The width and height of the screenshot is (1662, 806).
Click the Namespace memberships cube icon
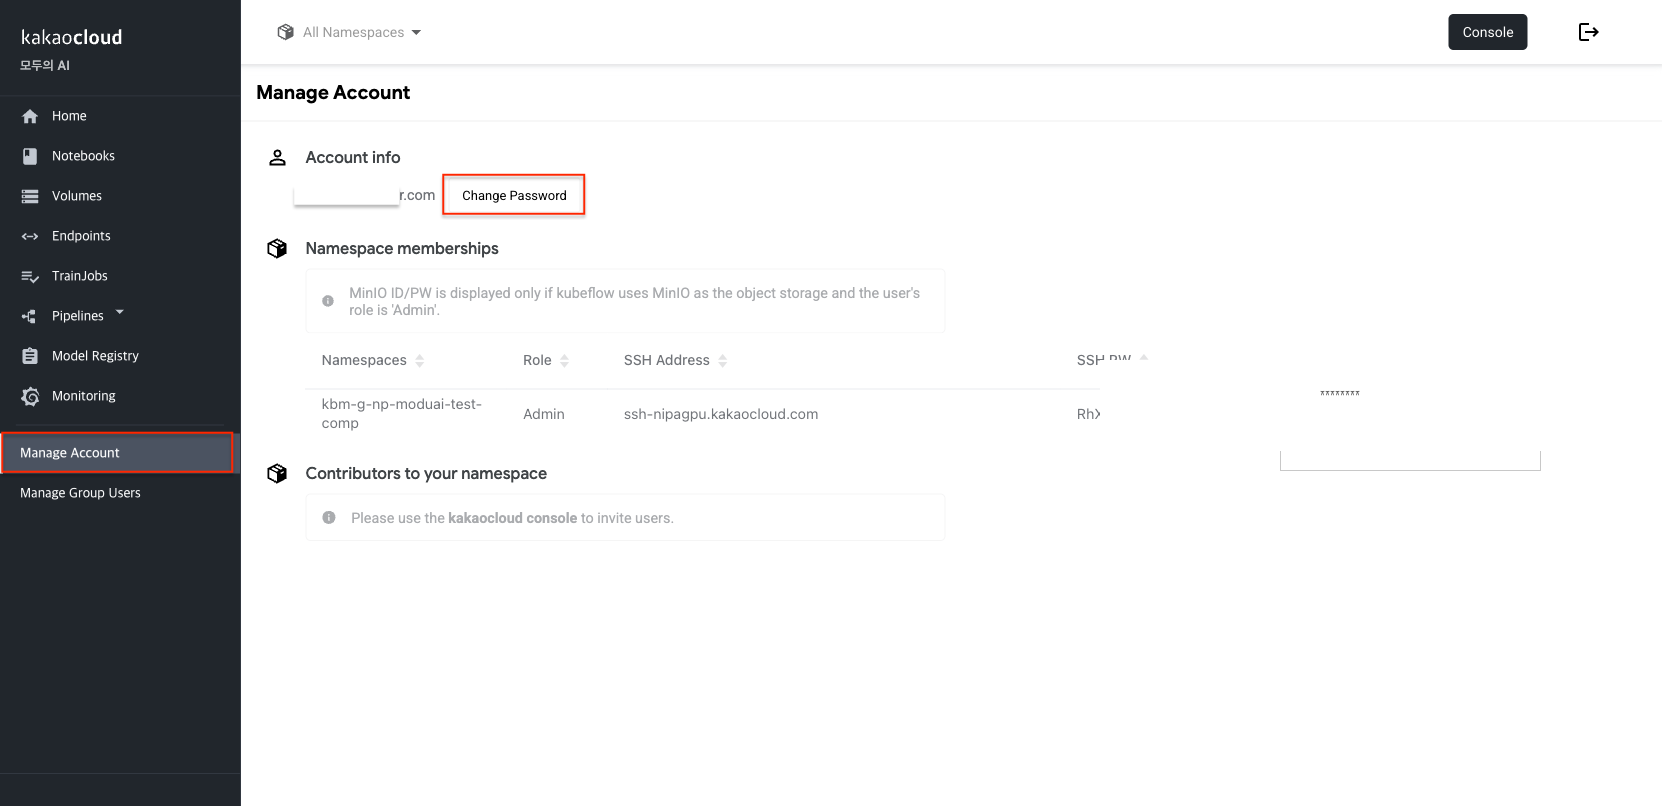point(277,248)
